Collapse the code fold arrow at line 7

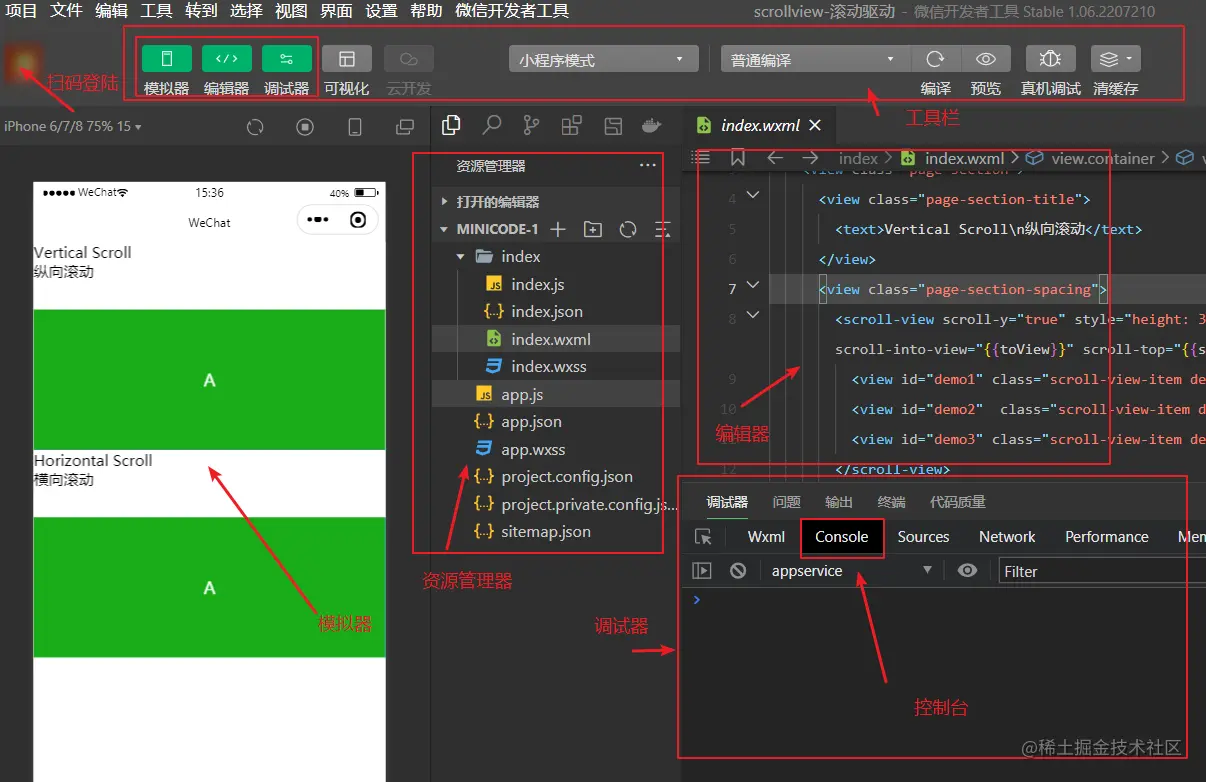tap(753, 286)
